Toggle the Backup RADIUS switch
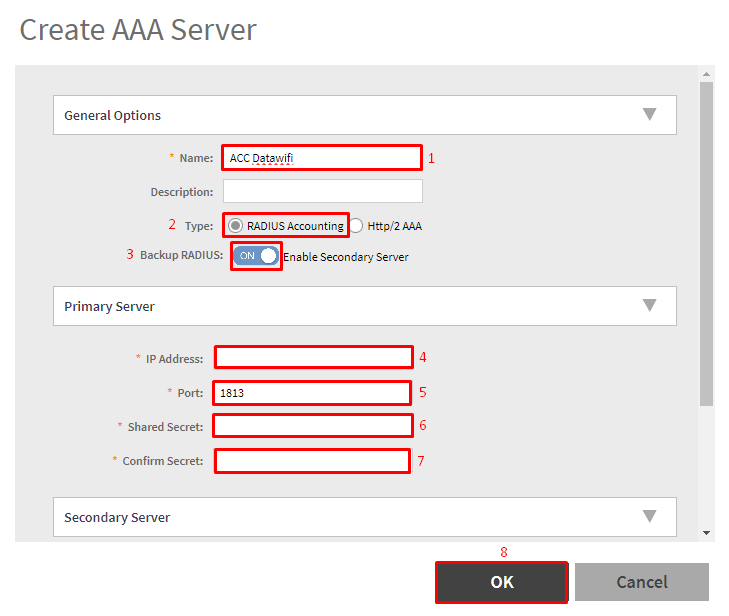Image resolution: width=729 pixels, height=616 pixels. coord(256,256)
